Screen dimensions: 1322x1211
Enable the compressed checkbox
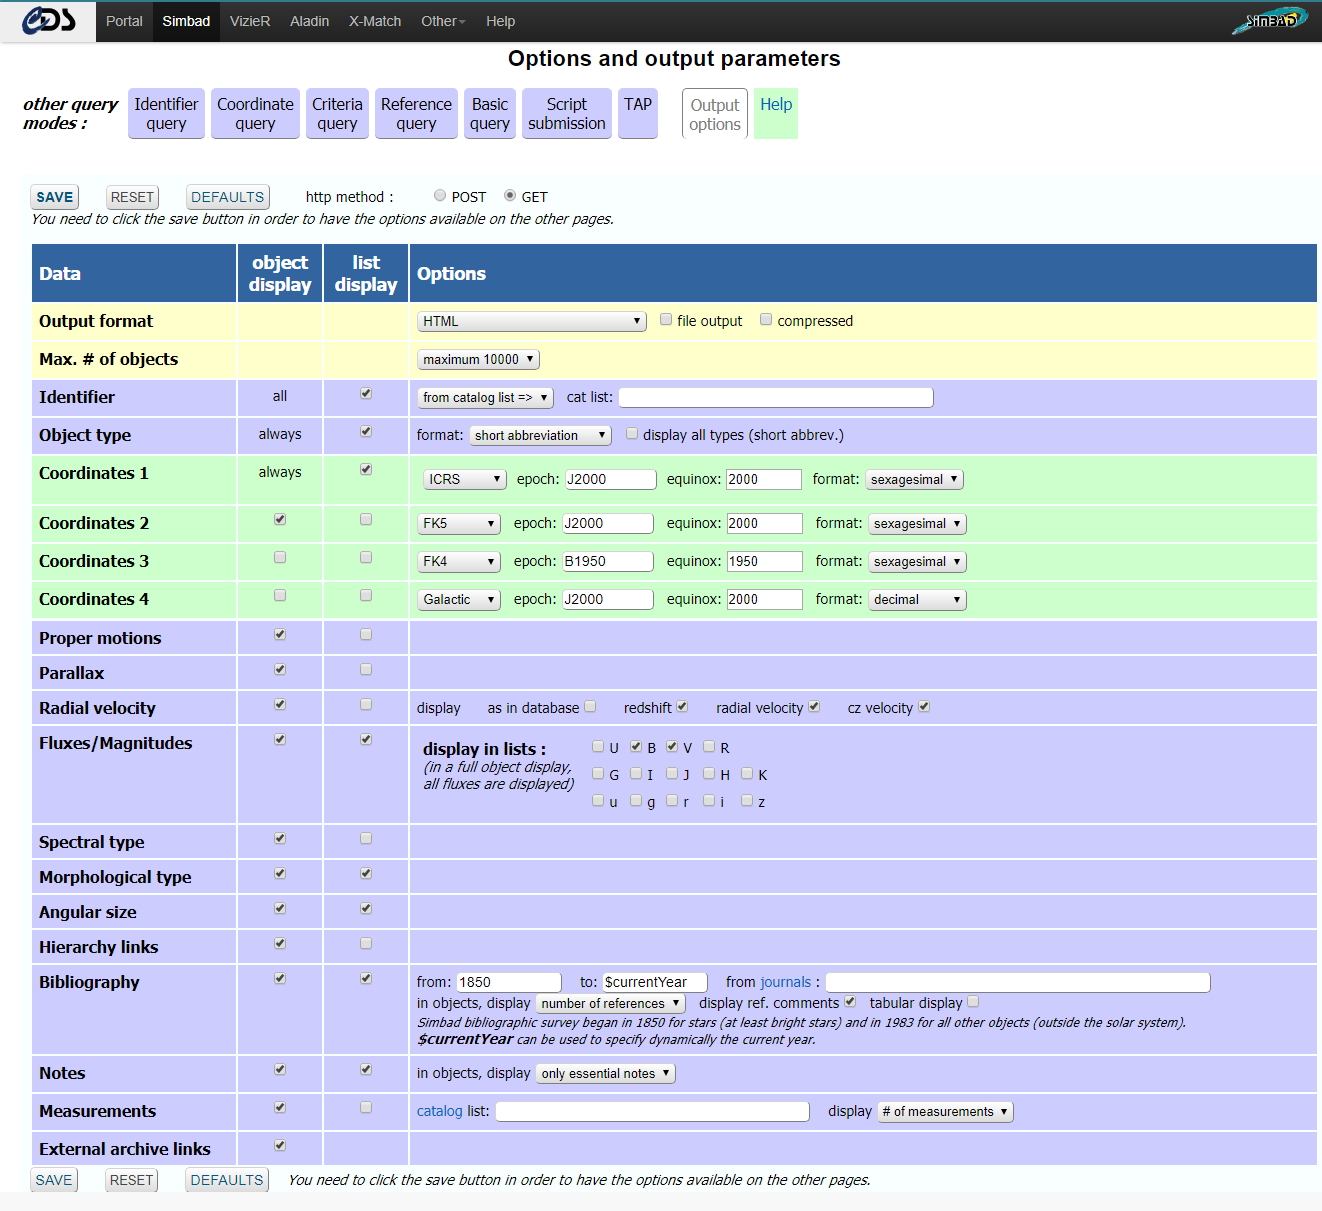(x=766, y=320)
